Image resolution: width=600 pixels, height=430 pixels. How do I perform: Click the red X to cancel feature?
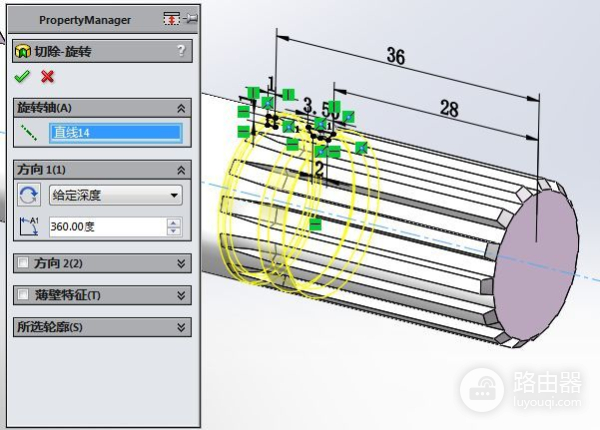point(47,77)
